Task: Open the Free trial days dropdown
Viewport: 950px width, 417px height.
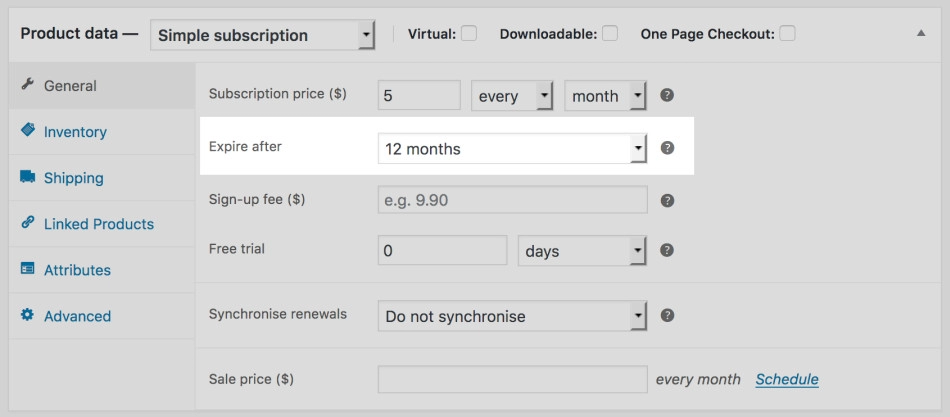Action: coord(583,250)
